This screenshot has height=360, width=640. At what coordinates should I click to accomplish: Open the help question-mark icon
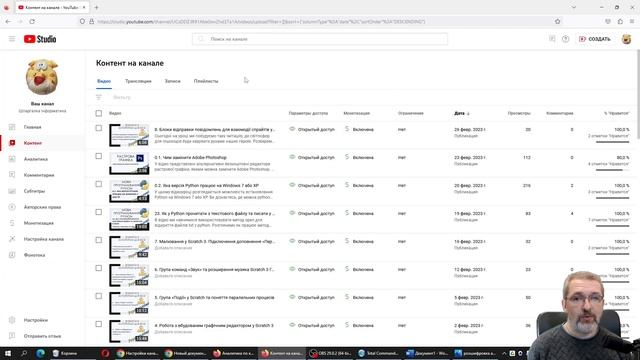[x=565, y=39]
